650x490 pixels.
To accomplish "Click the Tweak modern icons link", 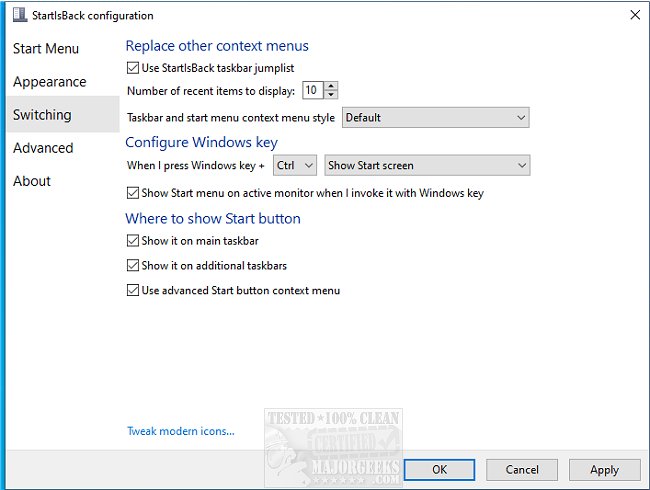I will [181, 432].
